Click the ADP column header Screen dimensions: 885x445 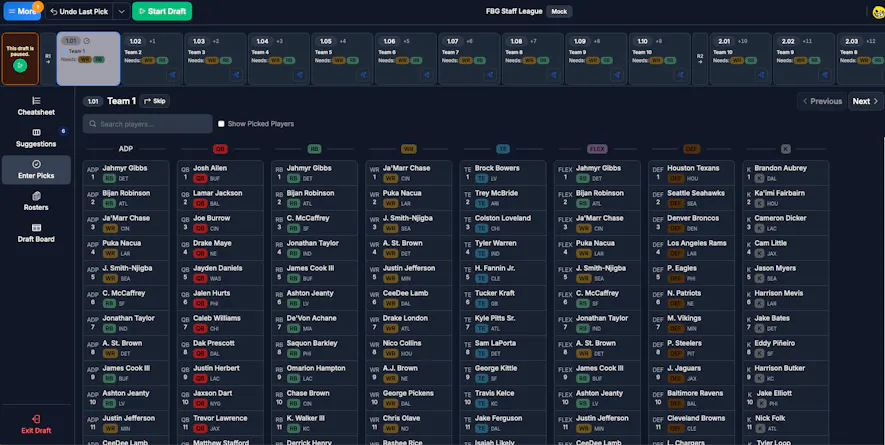pos(126,149)
